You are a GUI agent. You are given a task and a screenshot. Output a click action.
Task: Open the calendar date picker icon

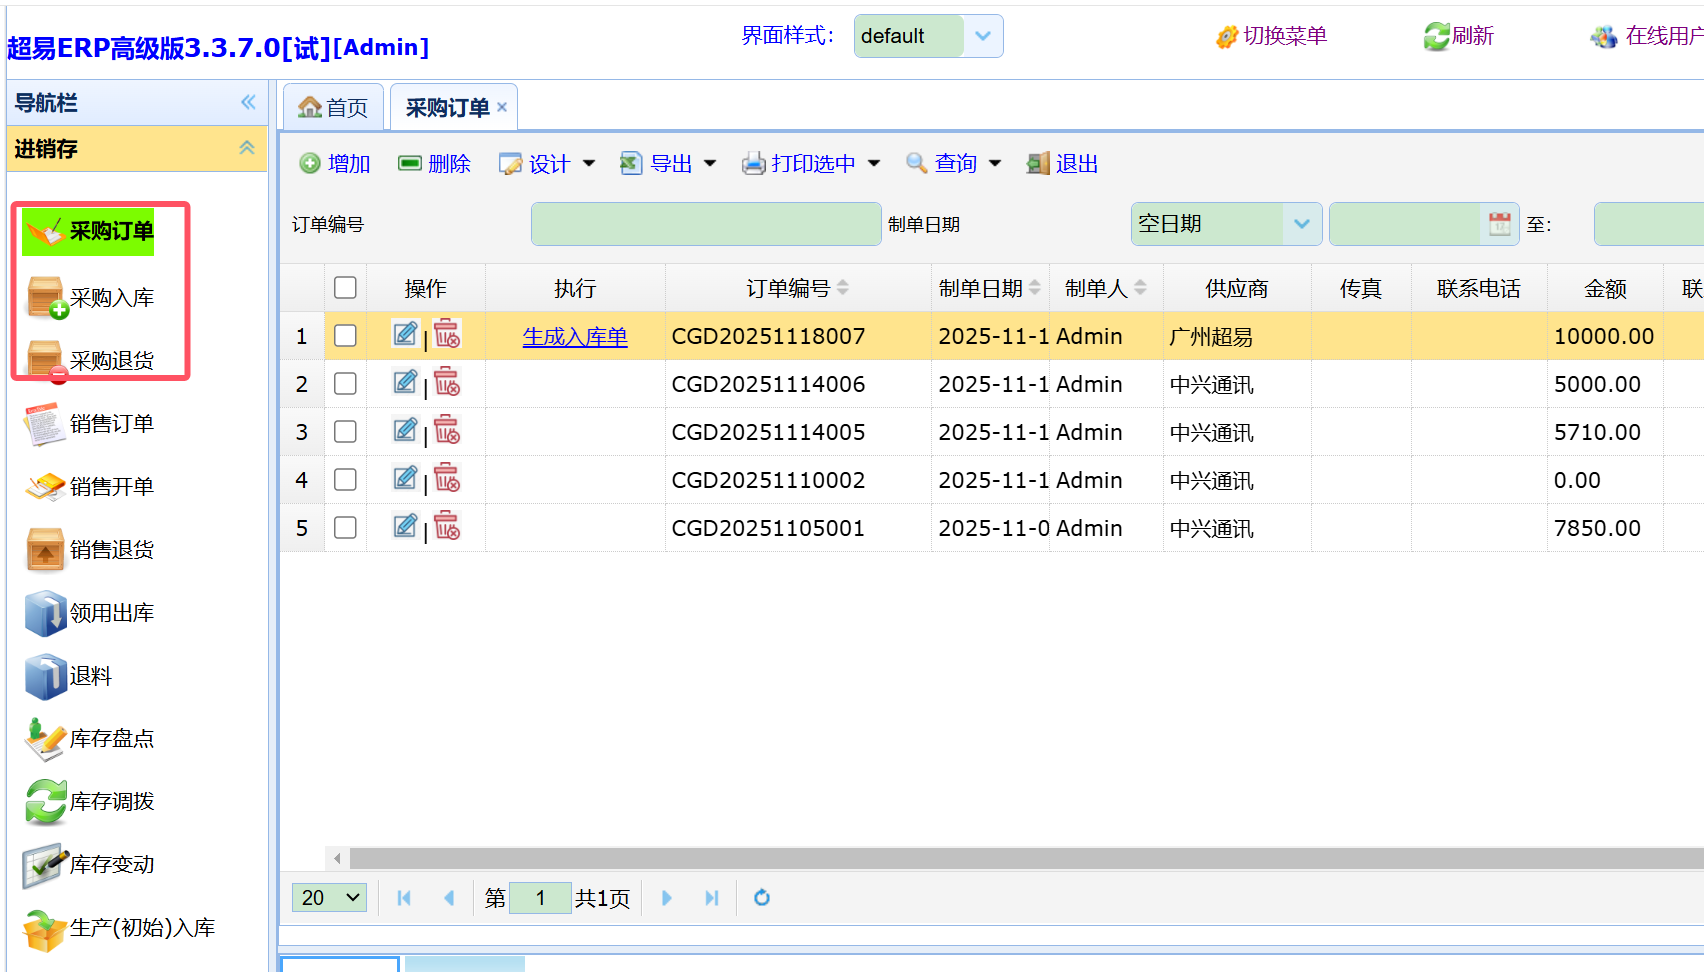pyautogui.click(x=1499, y=224)
